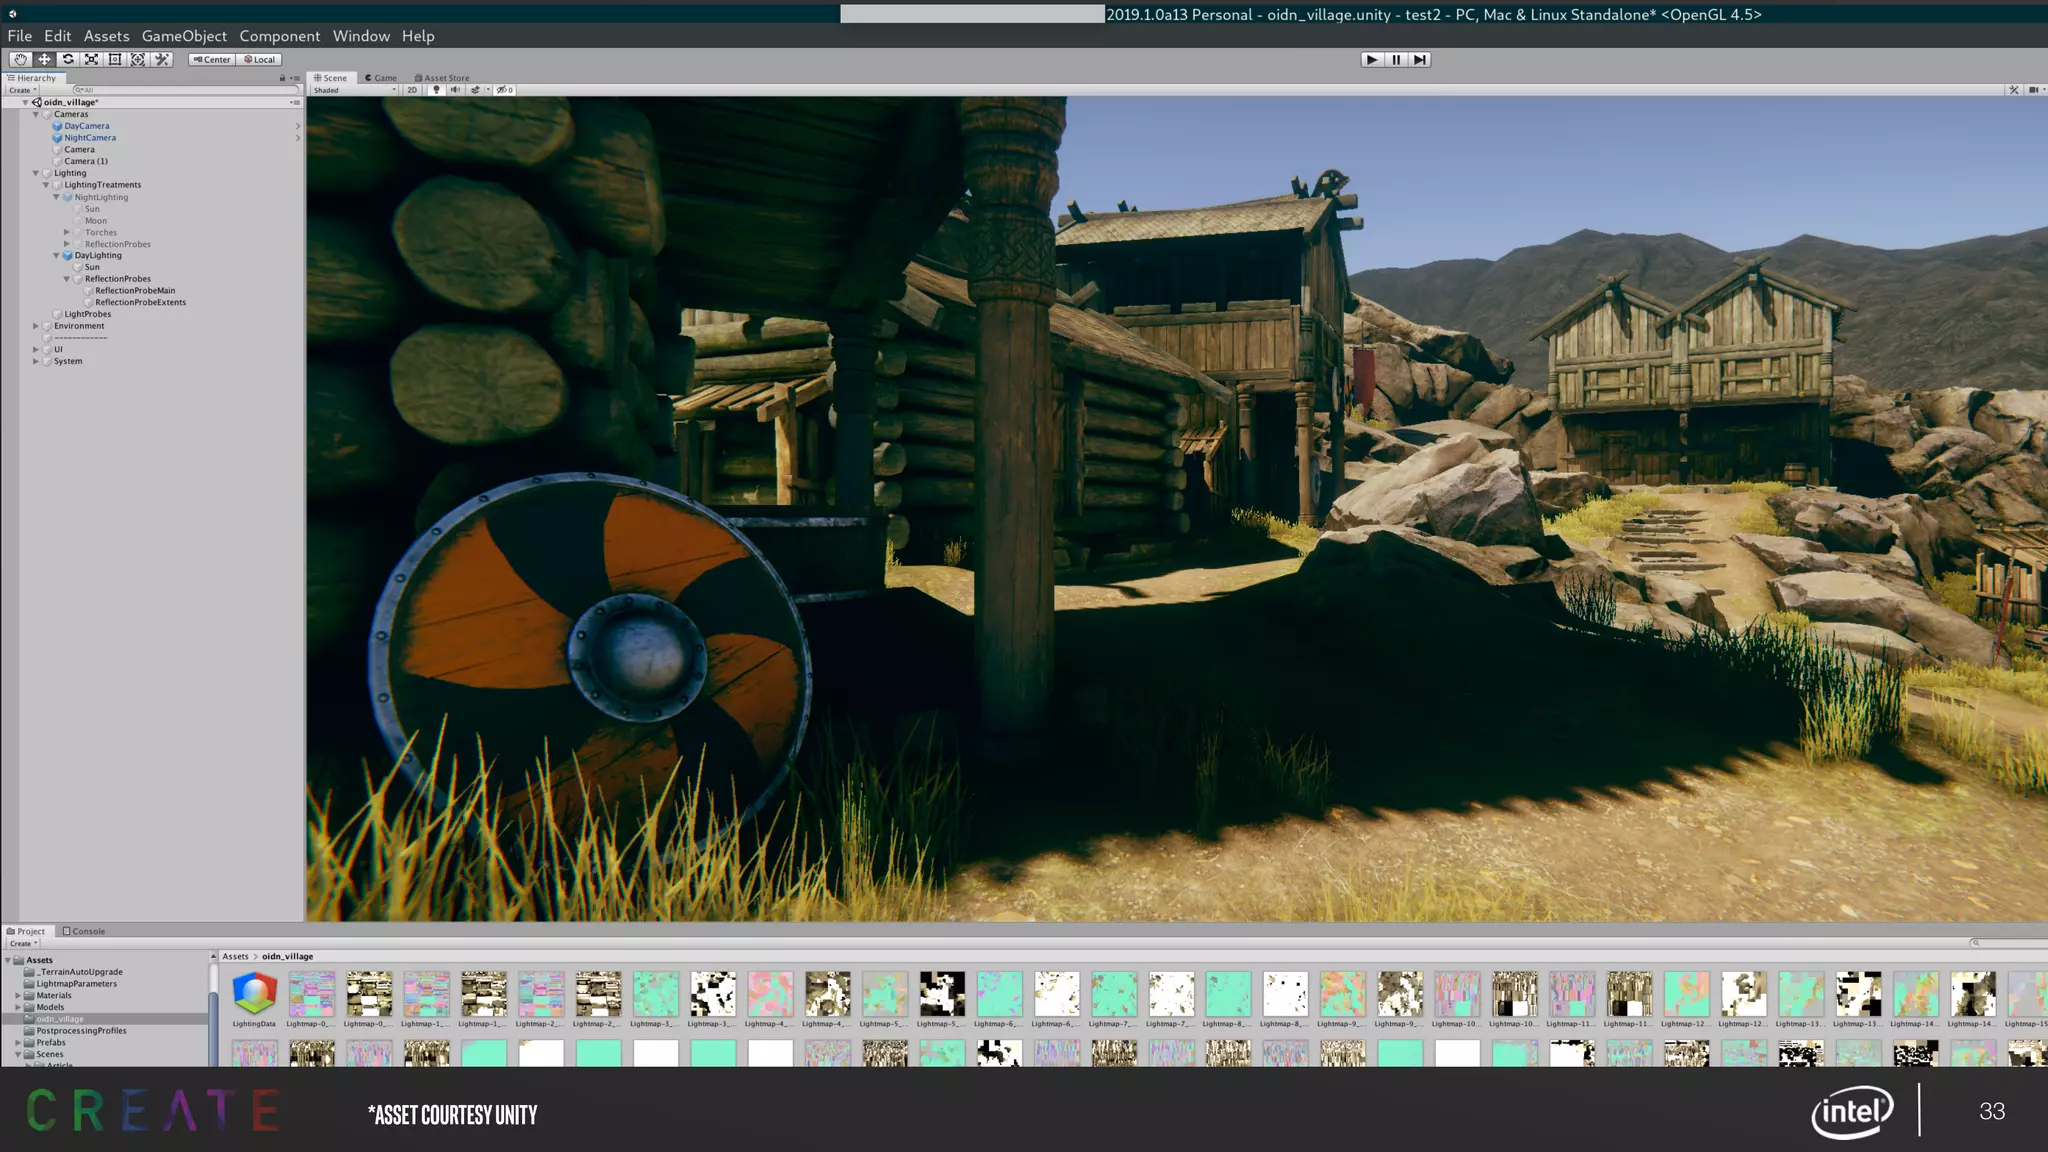The height and width of the screenshot is (1152, 2048).
Task: Select the LightingData asset thumbnail
Action: click(254, 995)
